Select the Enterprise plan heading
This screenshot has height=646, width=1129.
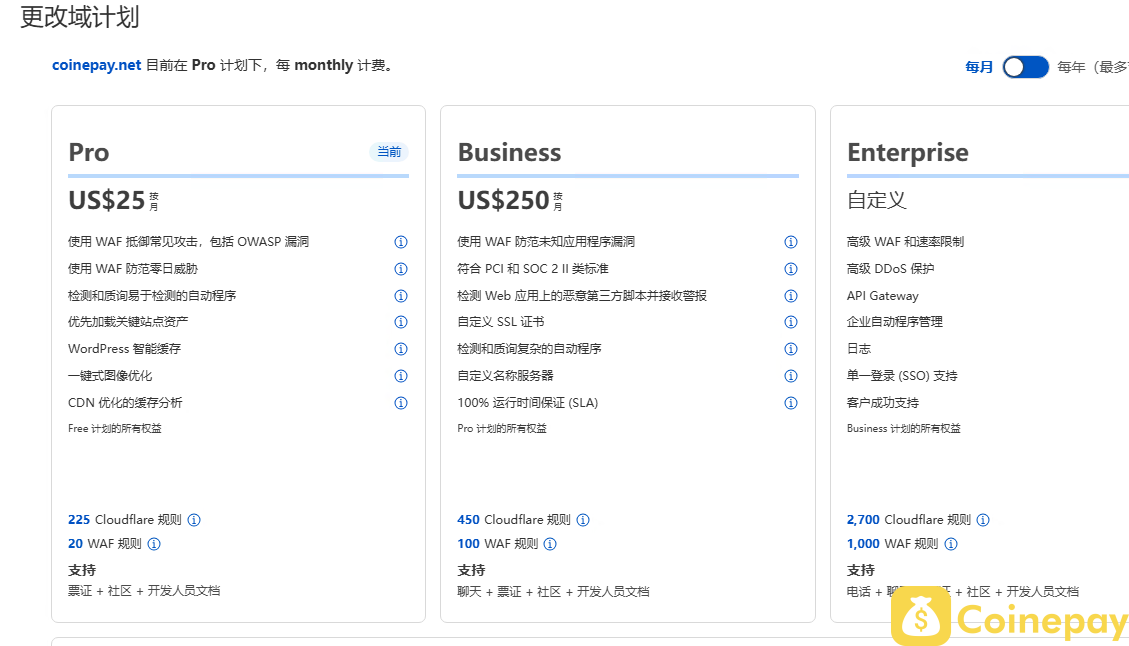907,153
